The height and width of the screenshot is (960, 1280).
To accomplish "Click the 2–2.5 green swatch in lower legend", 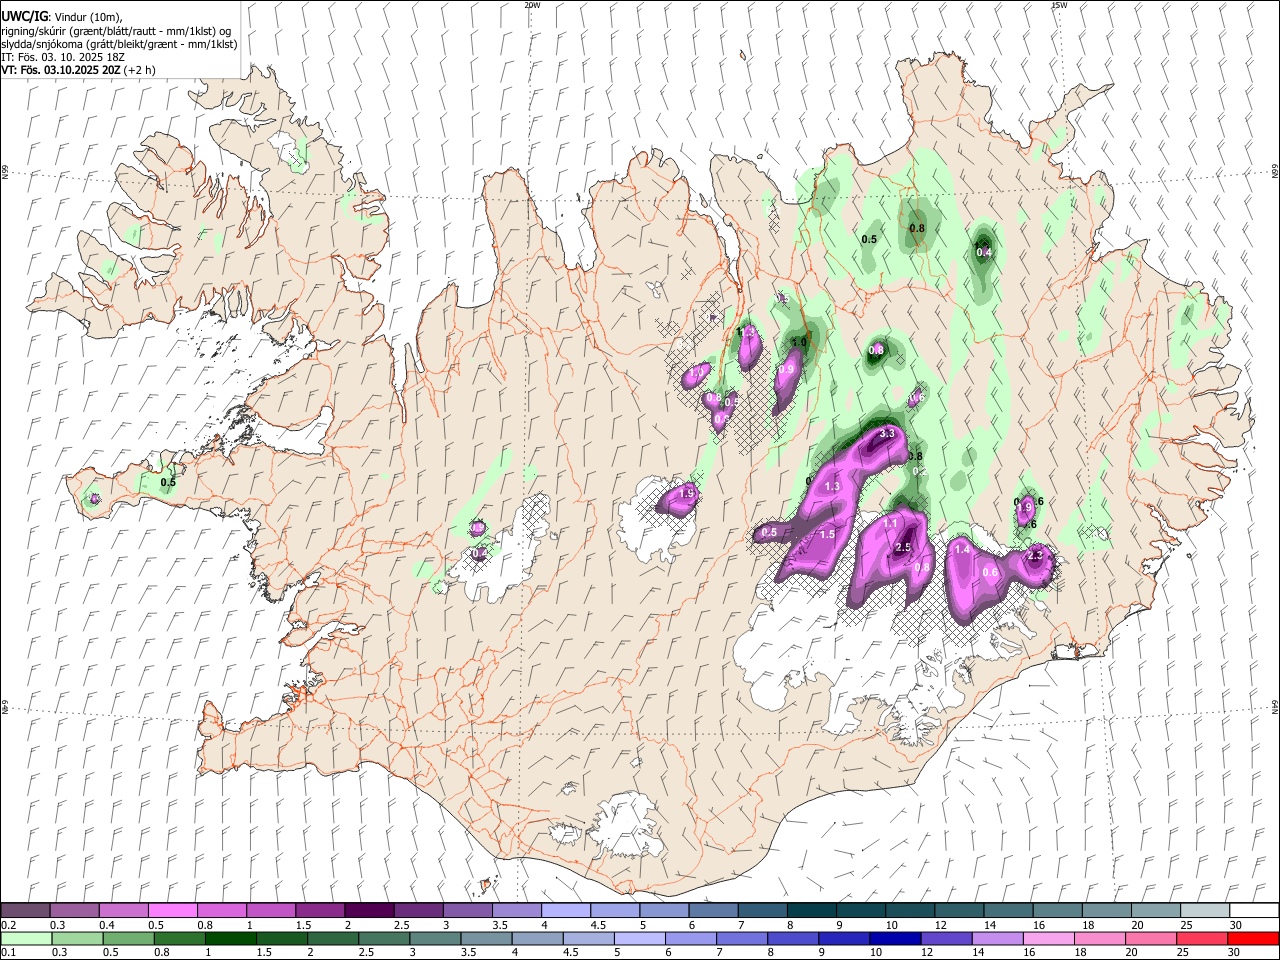I will 332,938.
